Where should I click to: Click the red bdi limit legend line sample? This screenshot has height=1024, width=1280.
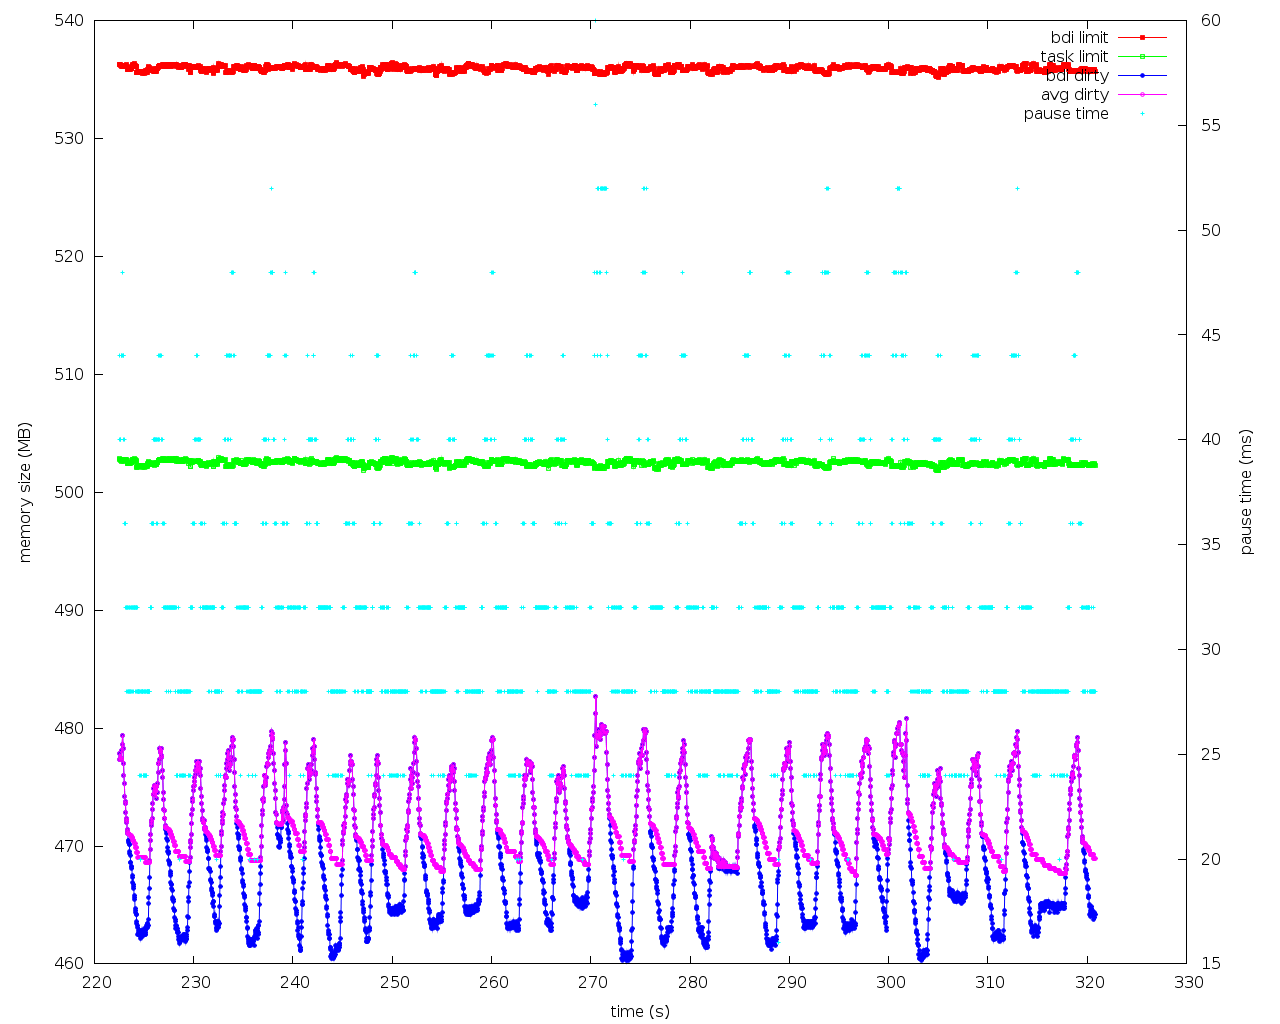coord(1142,37)
